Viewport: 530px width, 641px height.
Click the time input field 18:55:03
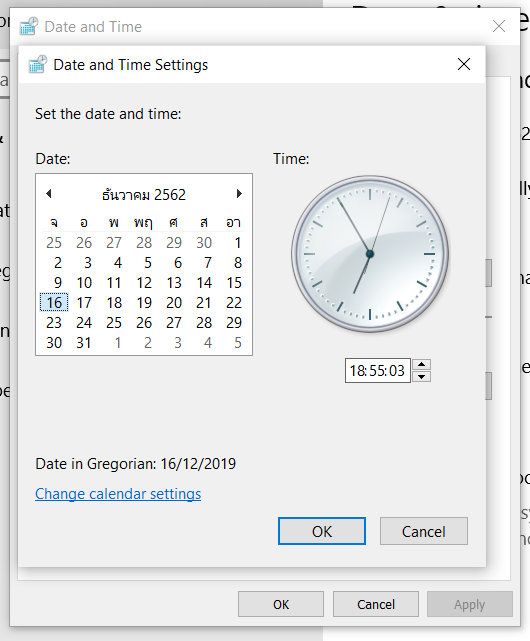(378, 371)
